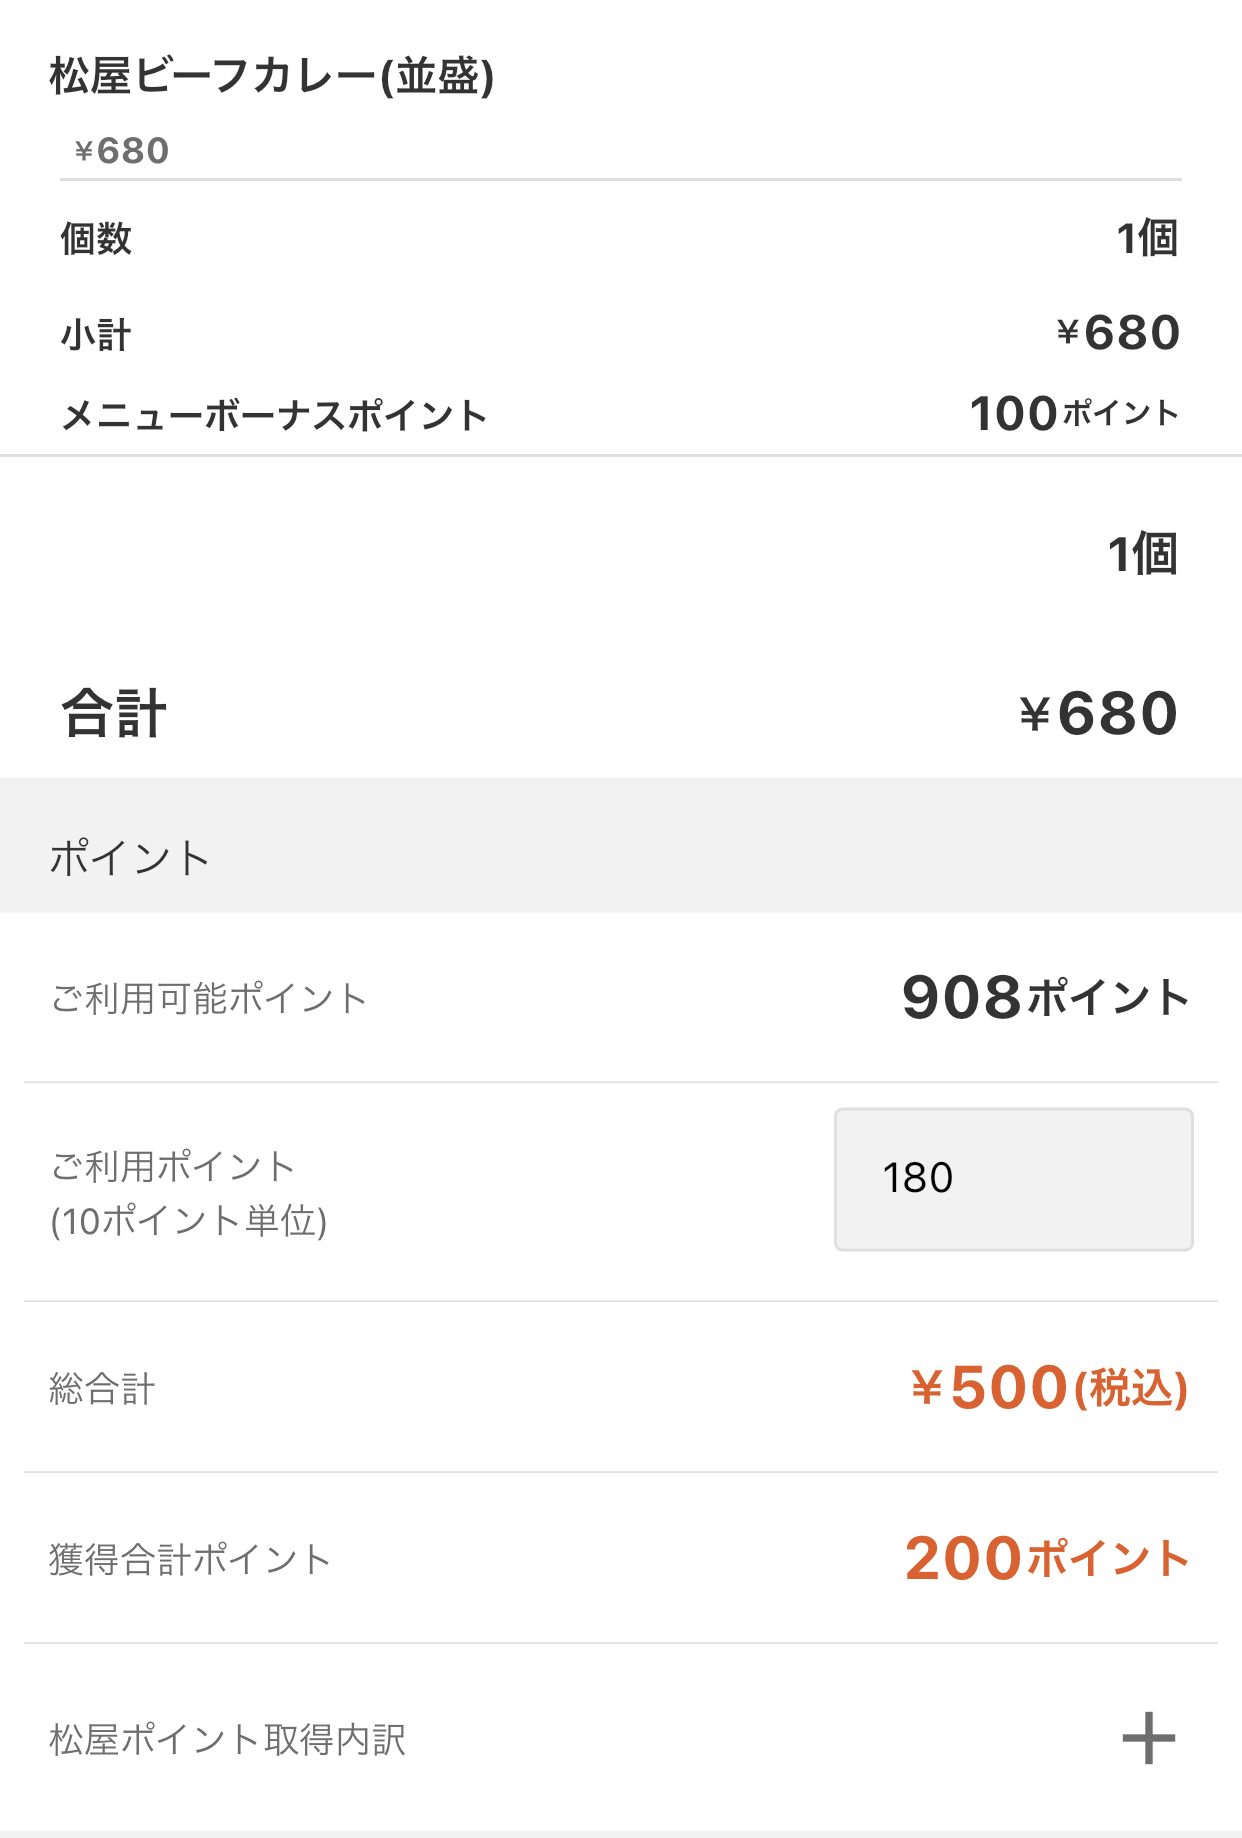Tap the ¥680 合計 amount
The height and width of the screenshot is (1838, 1242).
tap(1098, 714)
